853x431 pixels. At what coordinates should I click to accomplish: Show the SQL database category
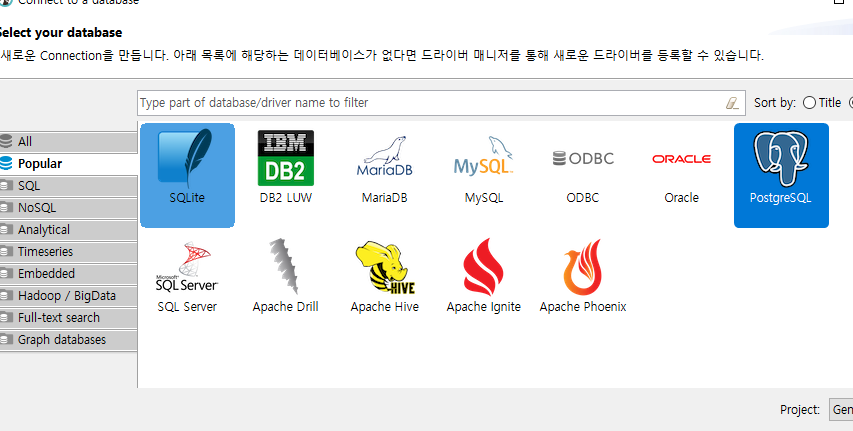(69, 186)
